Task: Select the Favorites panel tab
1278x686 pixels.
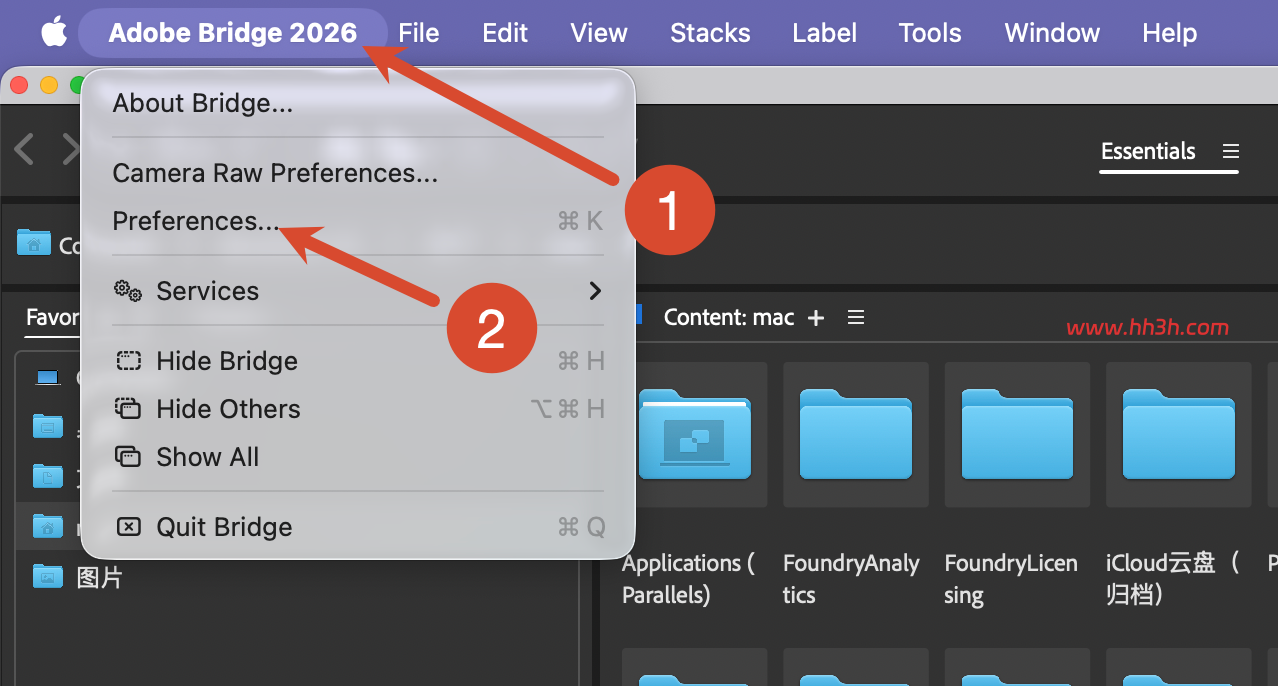Action: (x=52, y=318)
